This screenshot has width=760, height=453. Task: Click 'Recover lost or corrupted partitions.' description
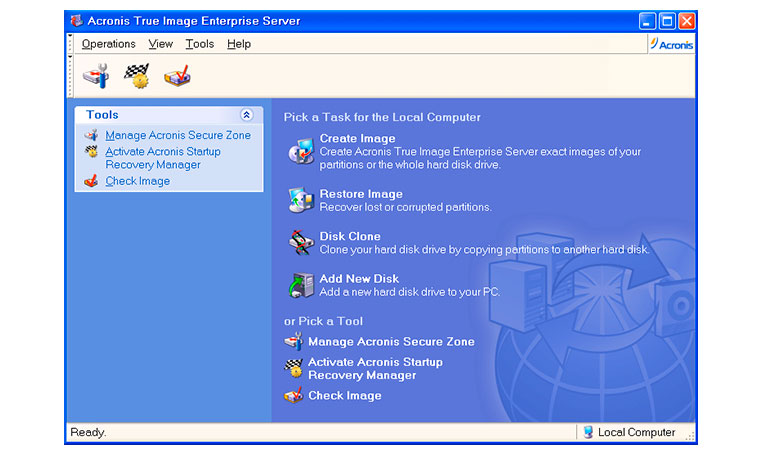pos(406,207)
